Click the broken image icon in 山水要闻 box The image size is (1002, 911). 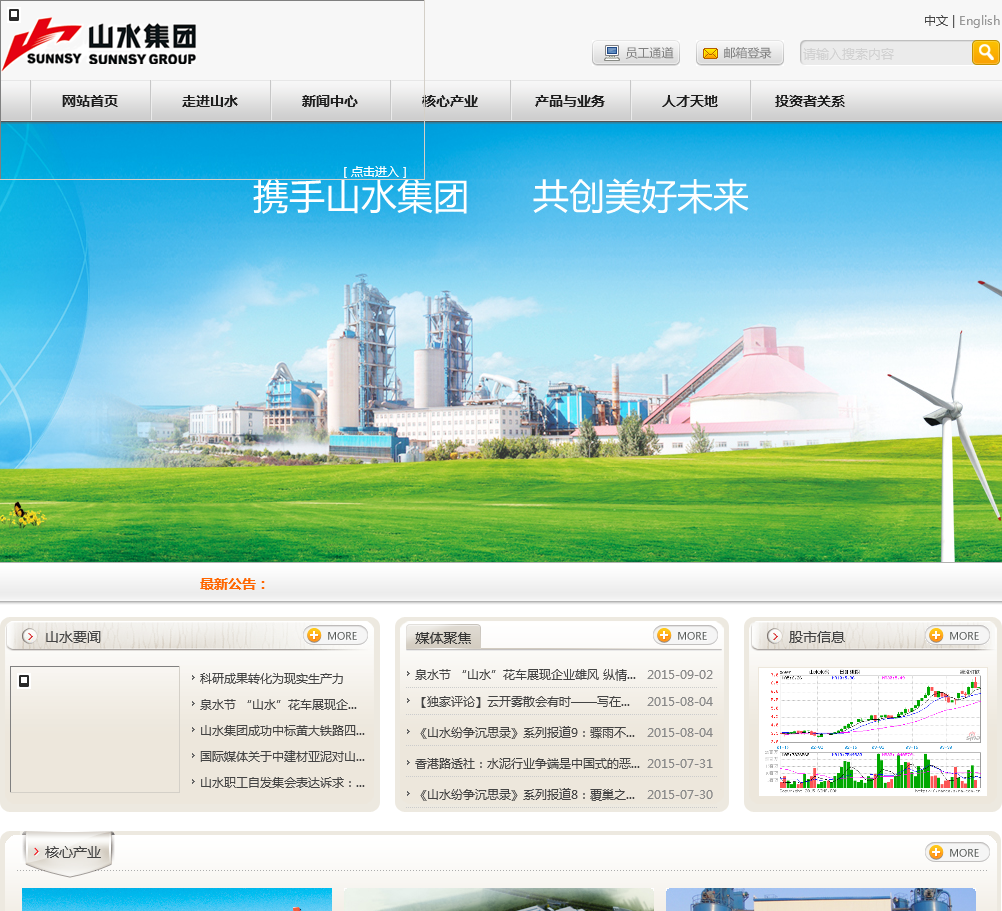pyautogui.click(x=24, y=681)
